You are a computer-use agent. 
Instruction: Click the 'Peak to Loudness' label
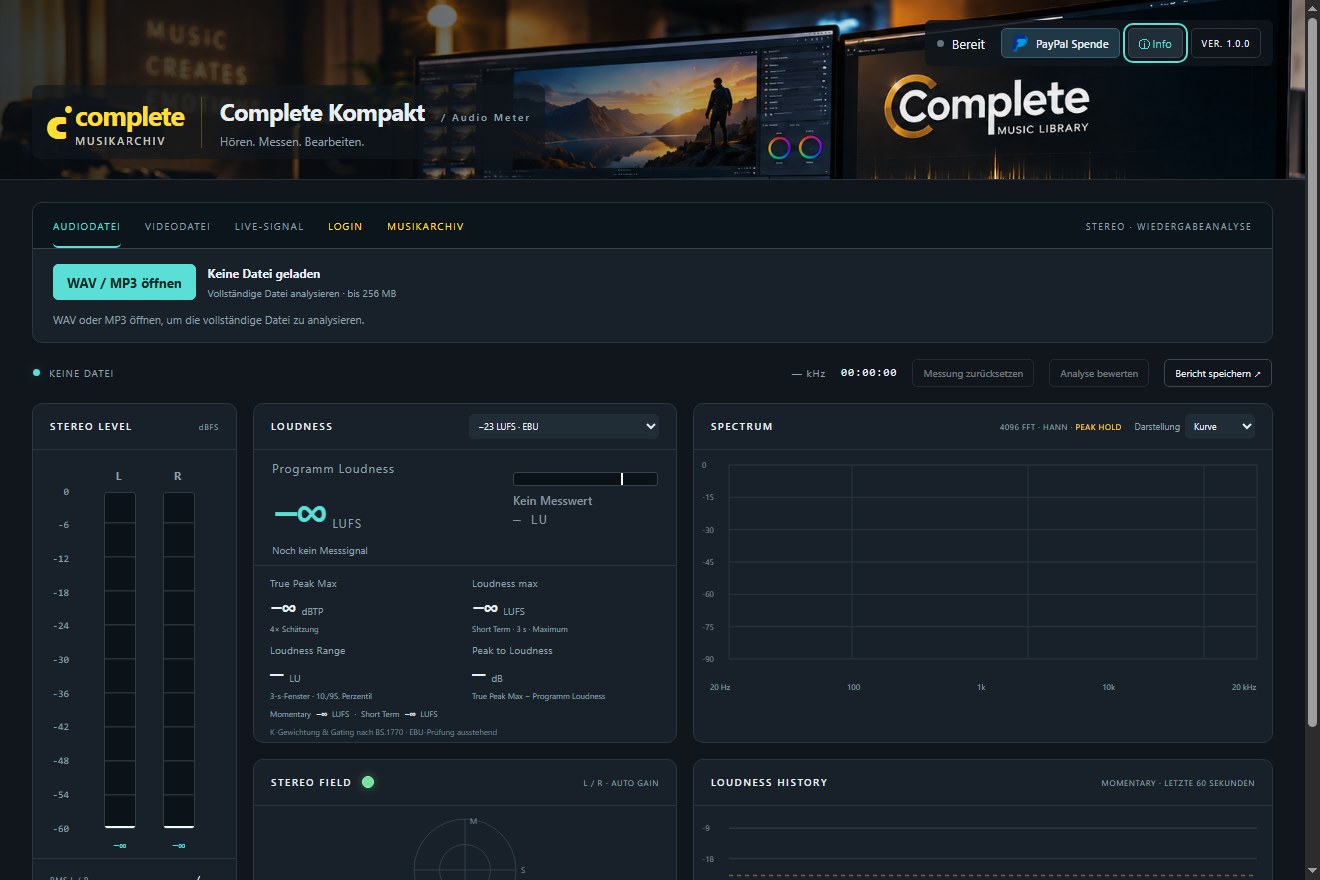click(x=512, y=651)
